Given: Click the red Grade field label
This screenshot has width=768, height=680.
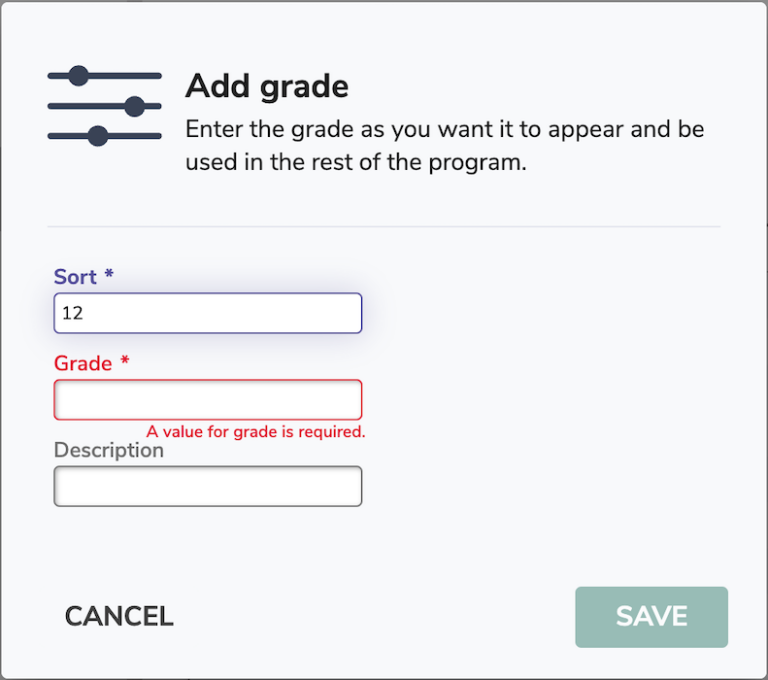Looking at the screenshot, I should tap(83, 364).
